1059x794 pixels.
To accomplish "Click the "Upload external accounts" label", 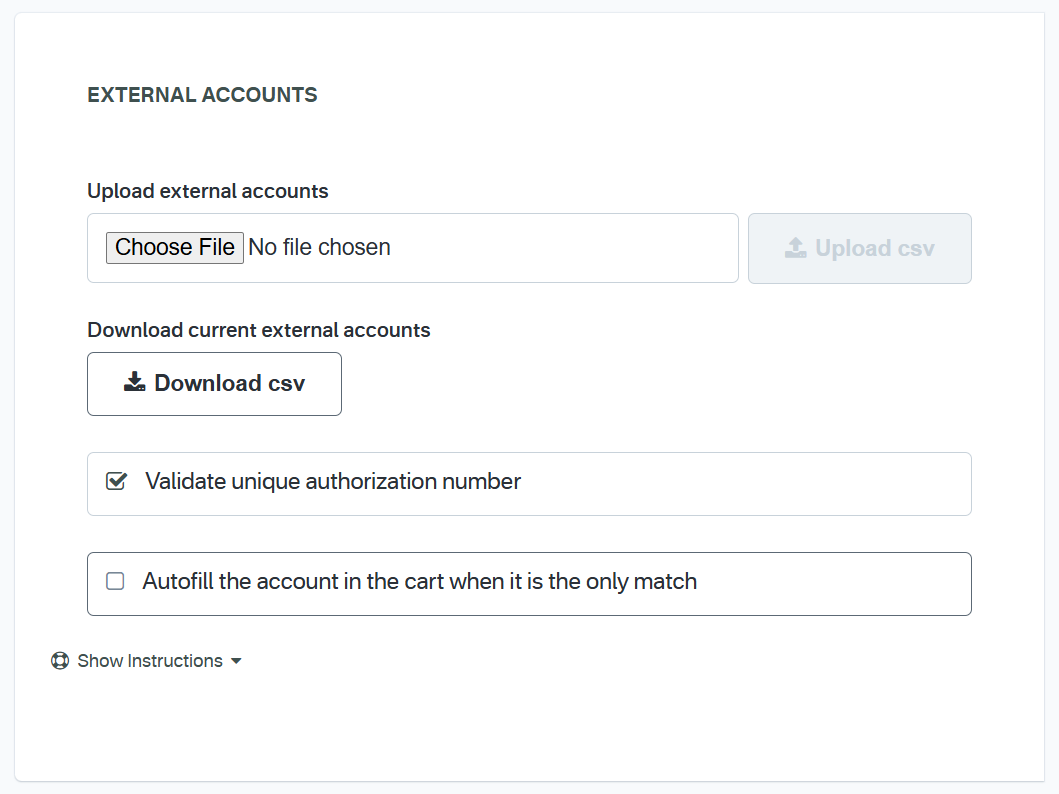I will [x=208, y=191].
